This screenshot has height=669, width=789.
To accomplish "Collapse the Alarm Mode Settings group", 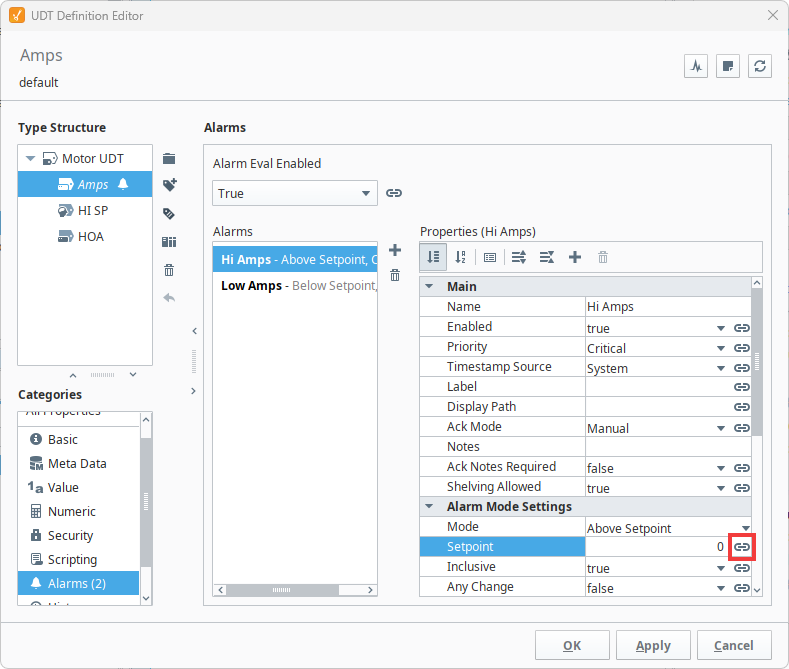I will (429, 507).
